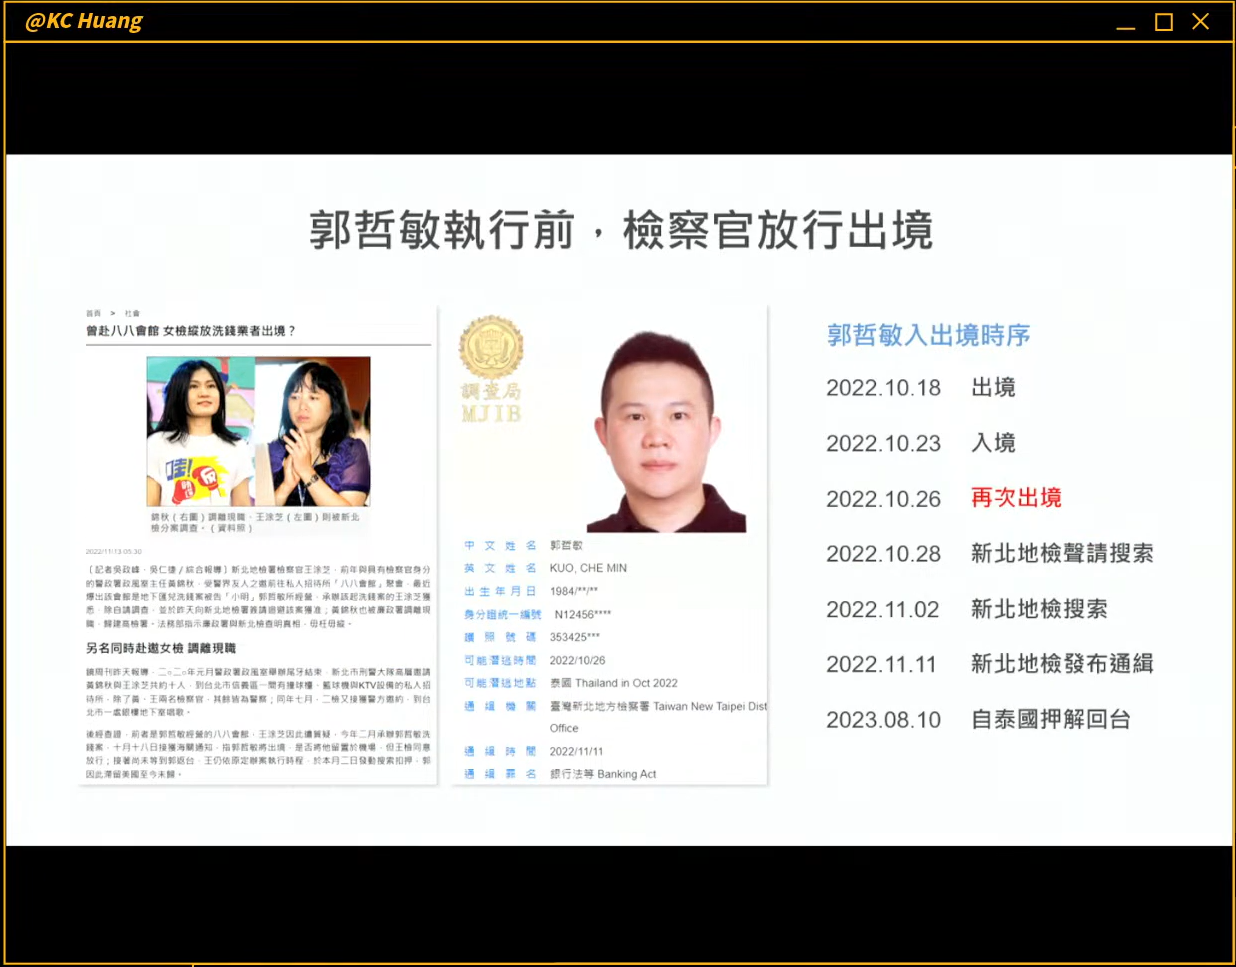Select right news photo with purple top

[314, 431]
